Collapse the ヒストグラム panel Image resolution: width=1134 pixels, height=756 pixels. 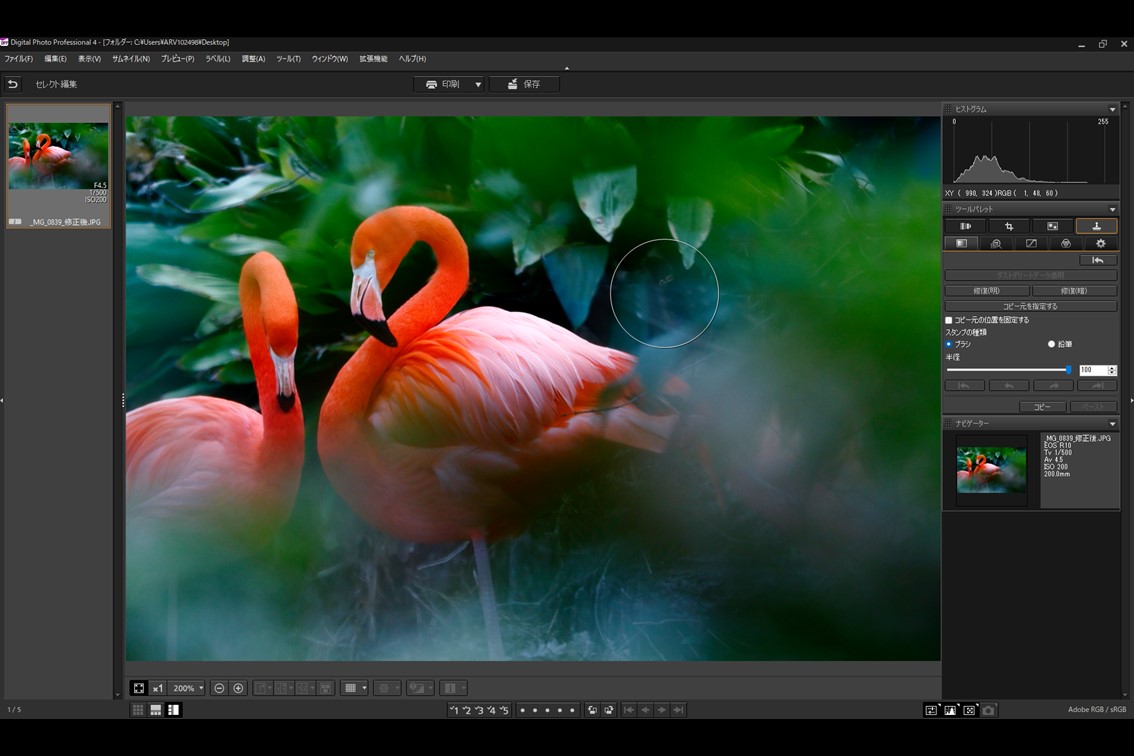(1112, 109)
